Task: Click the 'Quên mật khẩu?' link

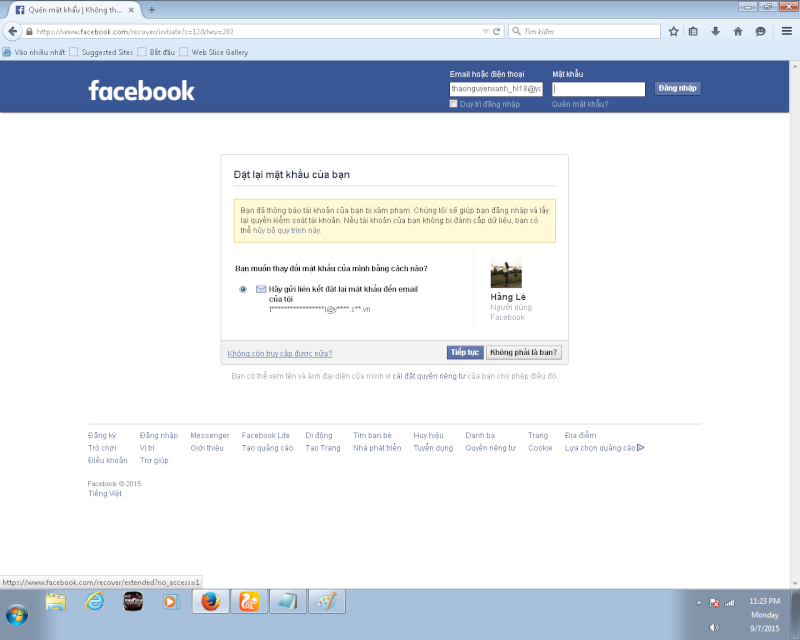Action: click(x=580, y=104)
